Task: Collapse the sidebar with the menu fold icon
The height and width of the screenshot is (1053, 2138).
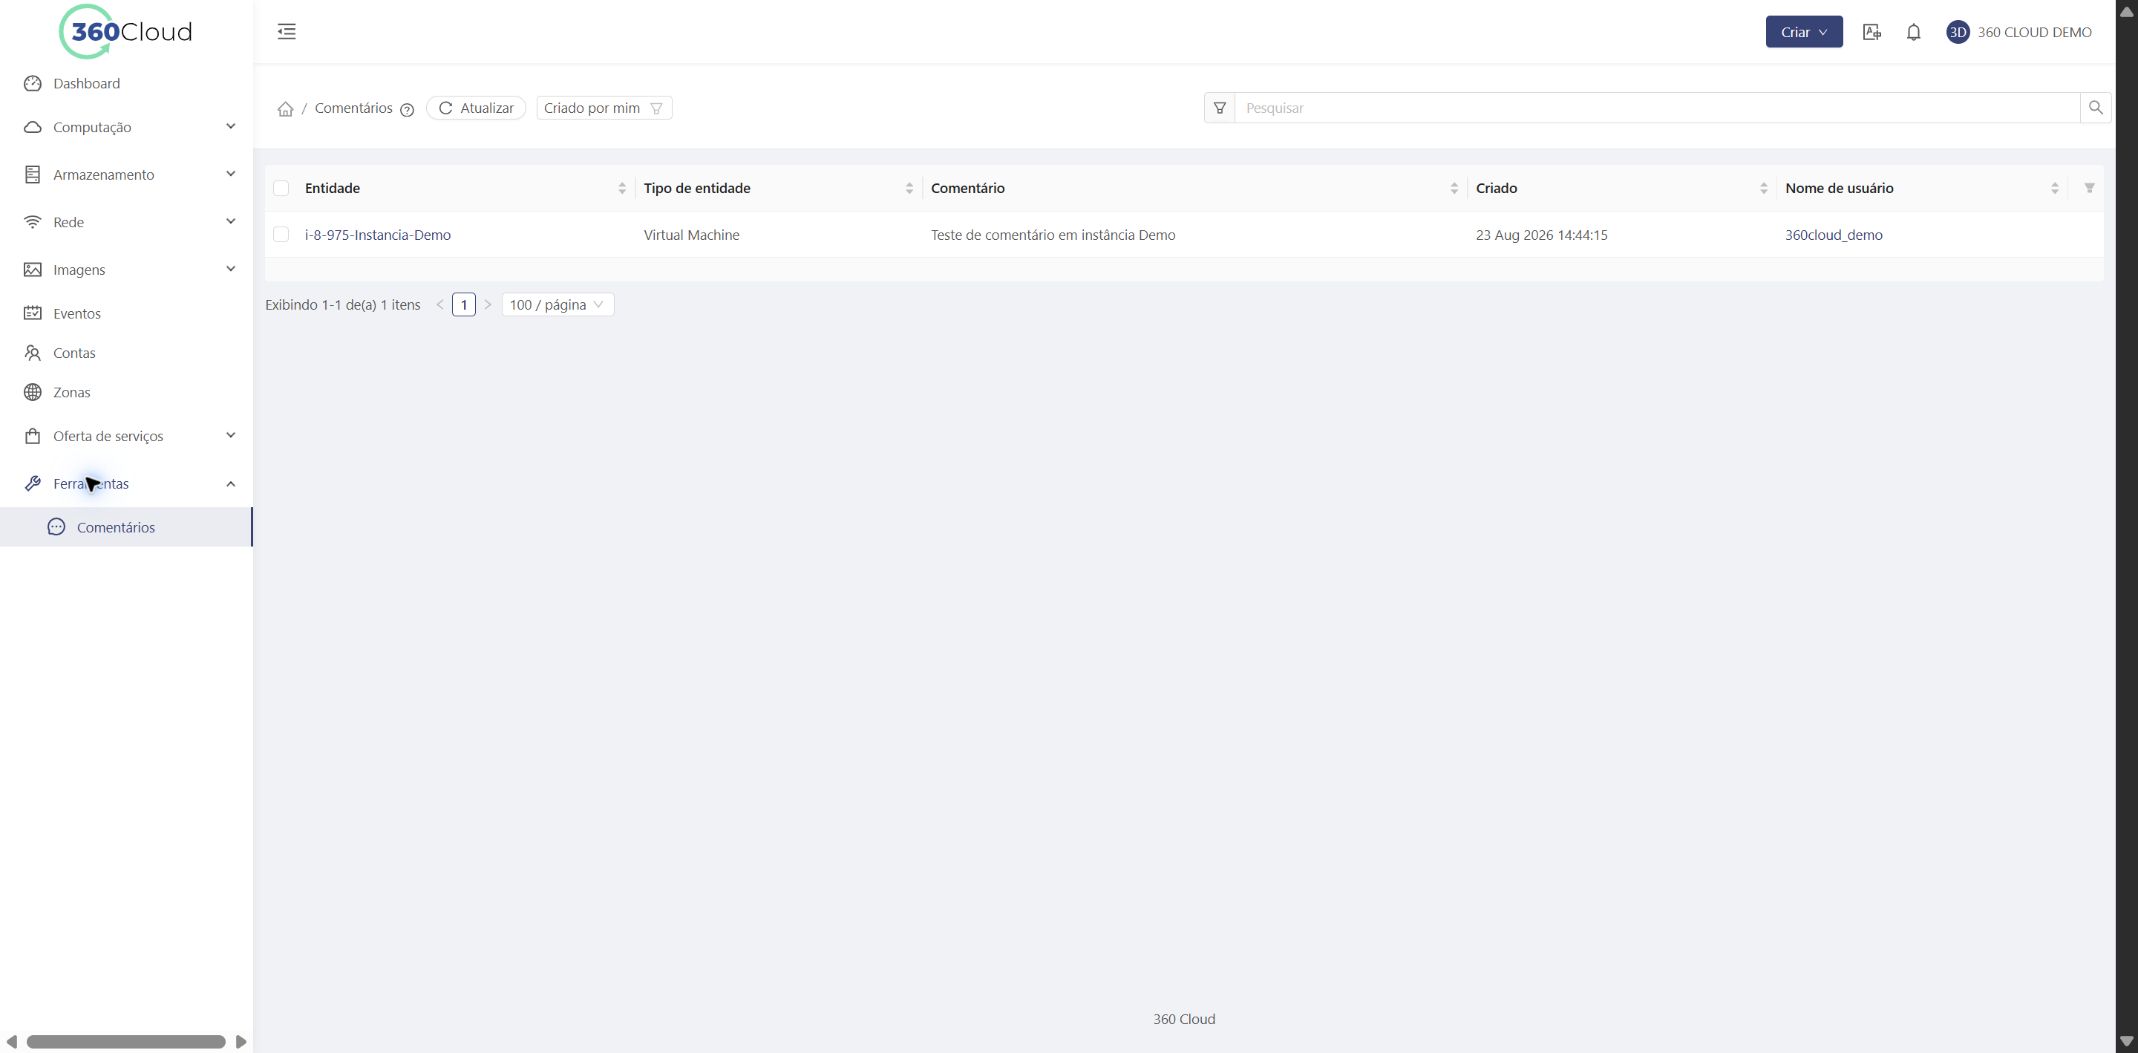Action: pos(287,32)
